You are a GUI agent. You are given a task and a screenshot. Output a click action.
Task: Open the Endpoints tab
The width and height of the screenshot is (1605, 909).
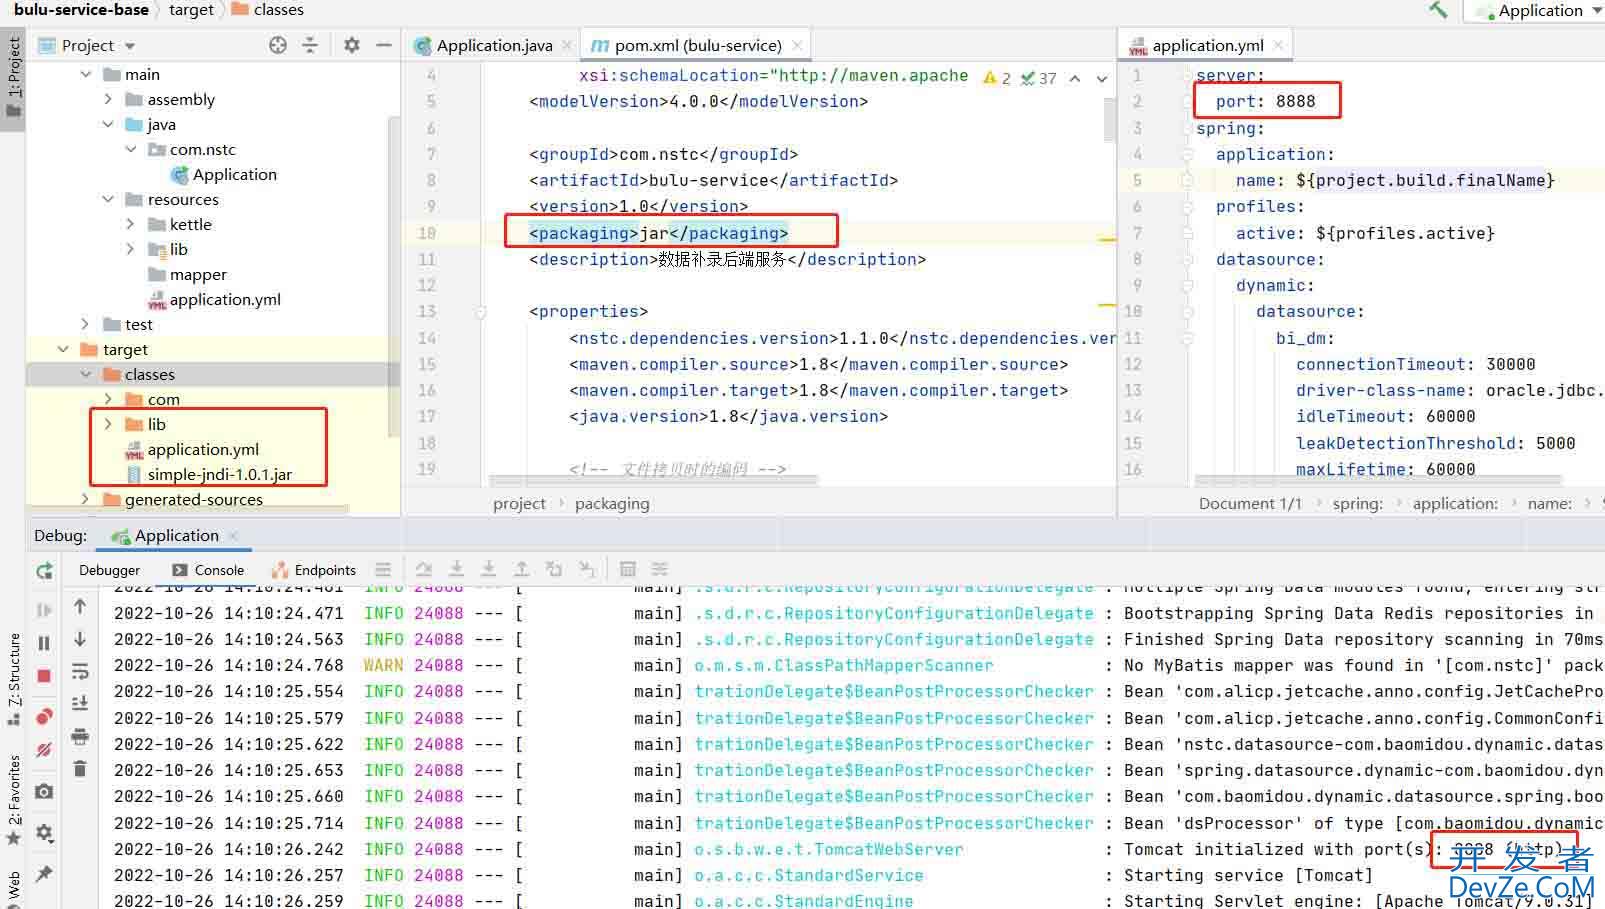click(314, 570)
